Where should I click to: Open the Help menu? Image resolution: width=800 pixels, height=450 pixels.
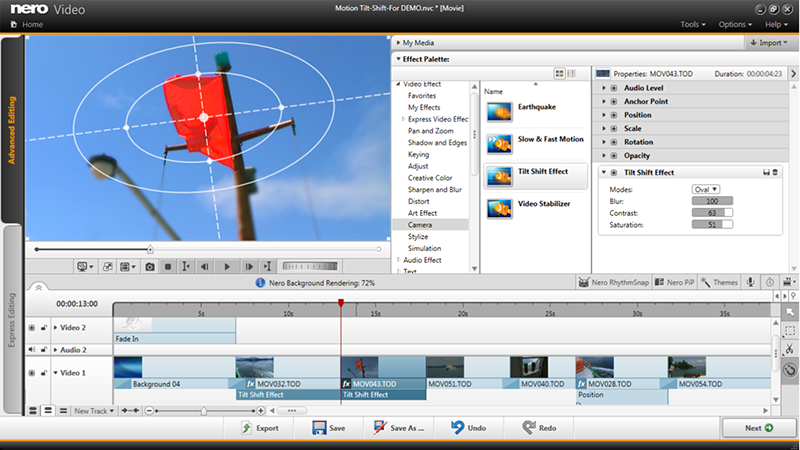(x=776, y=24)
